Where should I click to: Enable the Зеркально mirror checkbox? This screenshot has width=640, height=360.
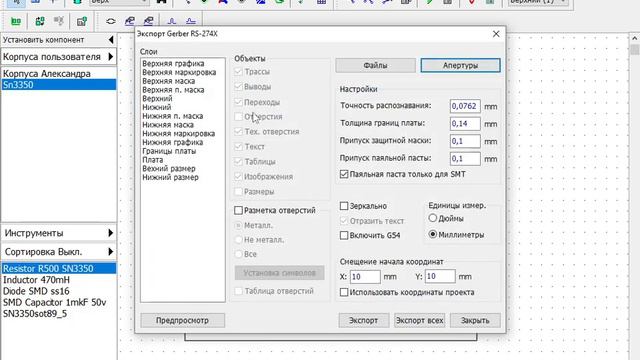coord(344,206)
